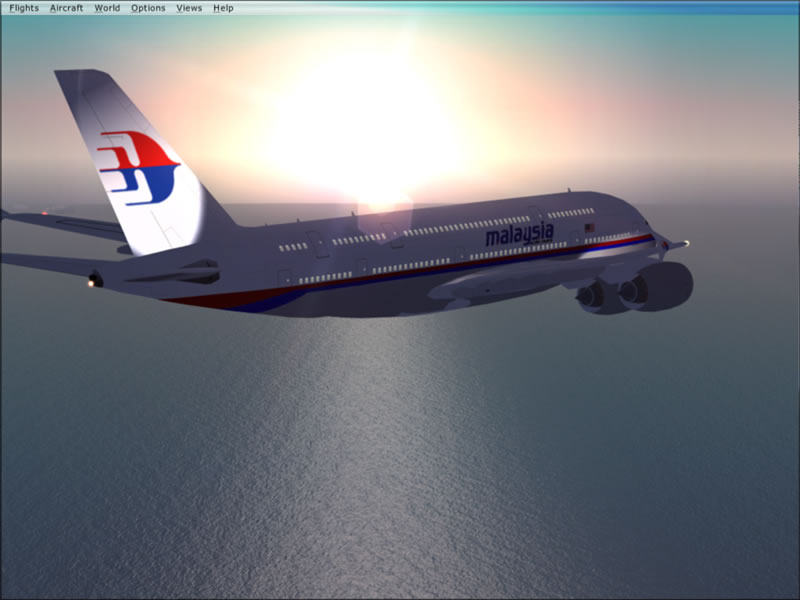Click the red-blue stripe on the rear fuselage

230,299
